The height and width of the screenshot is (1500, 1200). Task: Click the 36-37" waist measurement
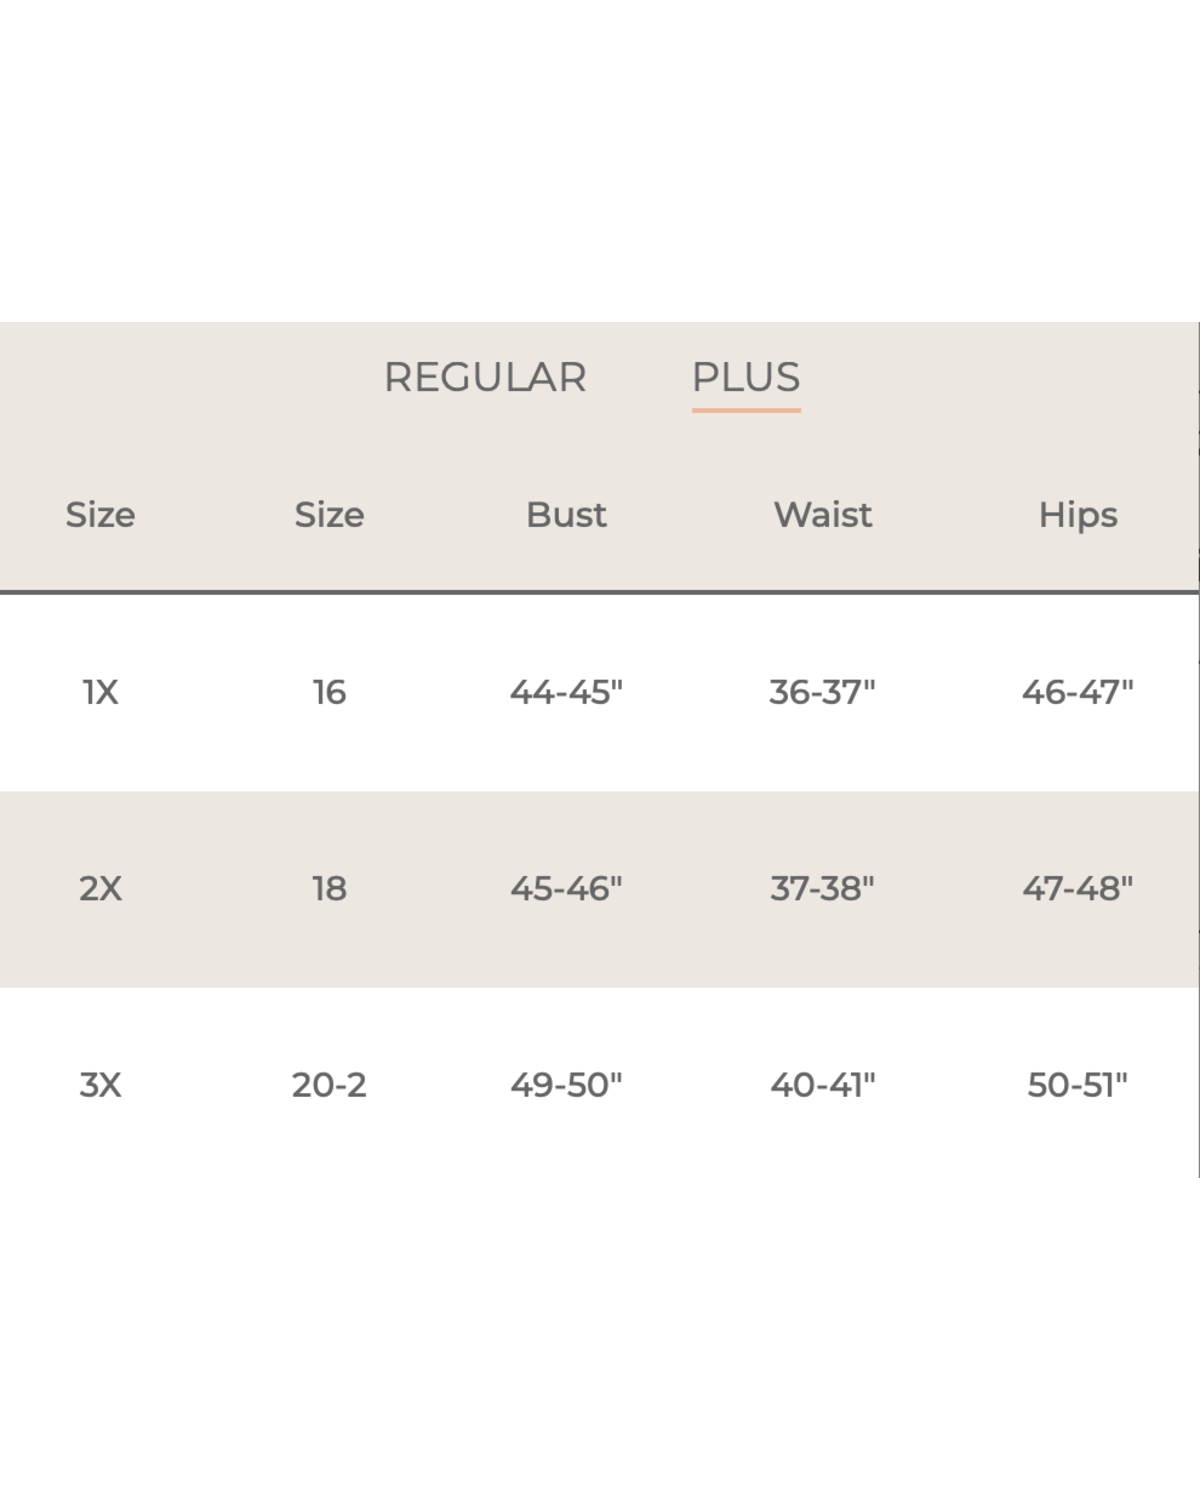click(822, 692)
